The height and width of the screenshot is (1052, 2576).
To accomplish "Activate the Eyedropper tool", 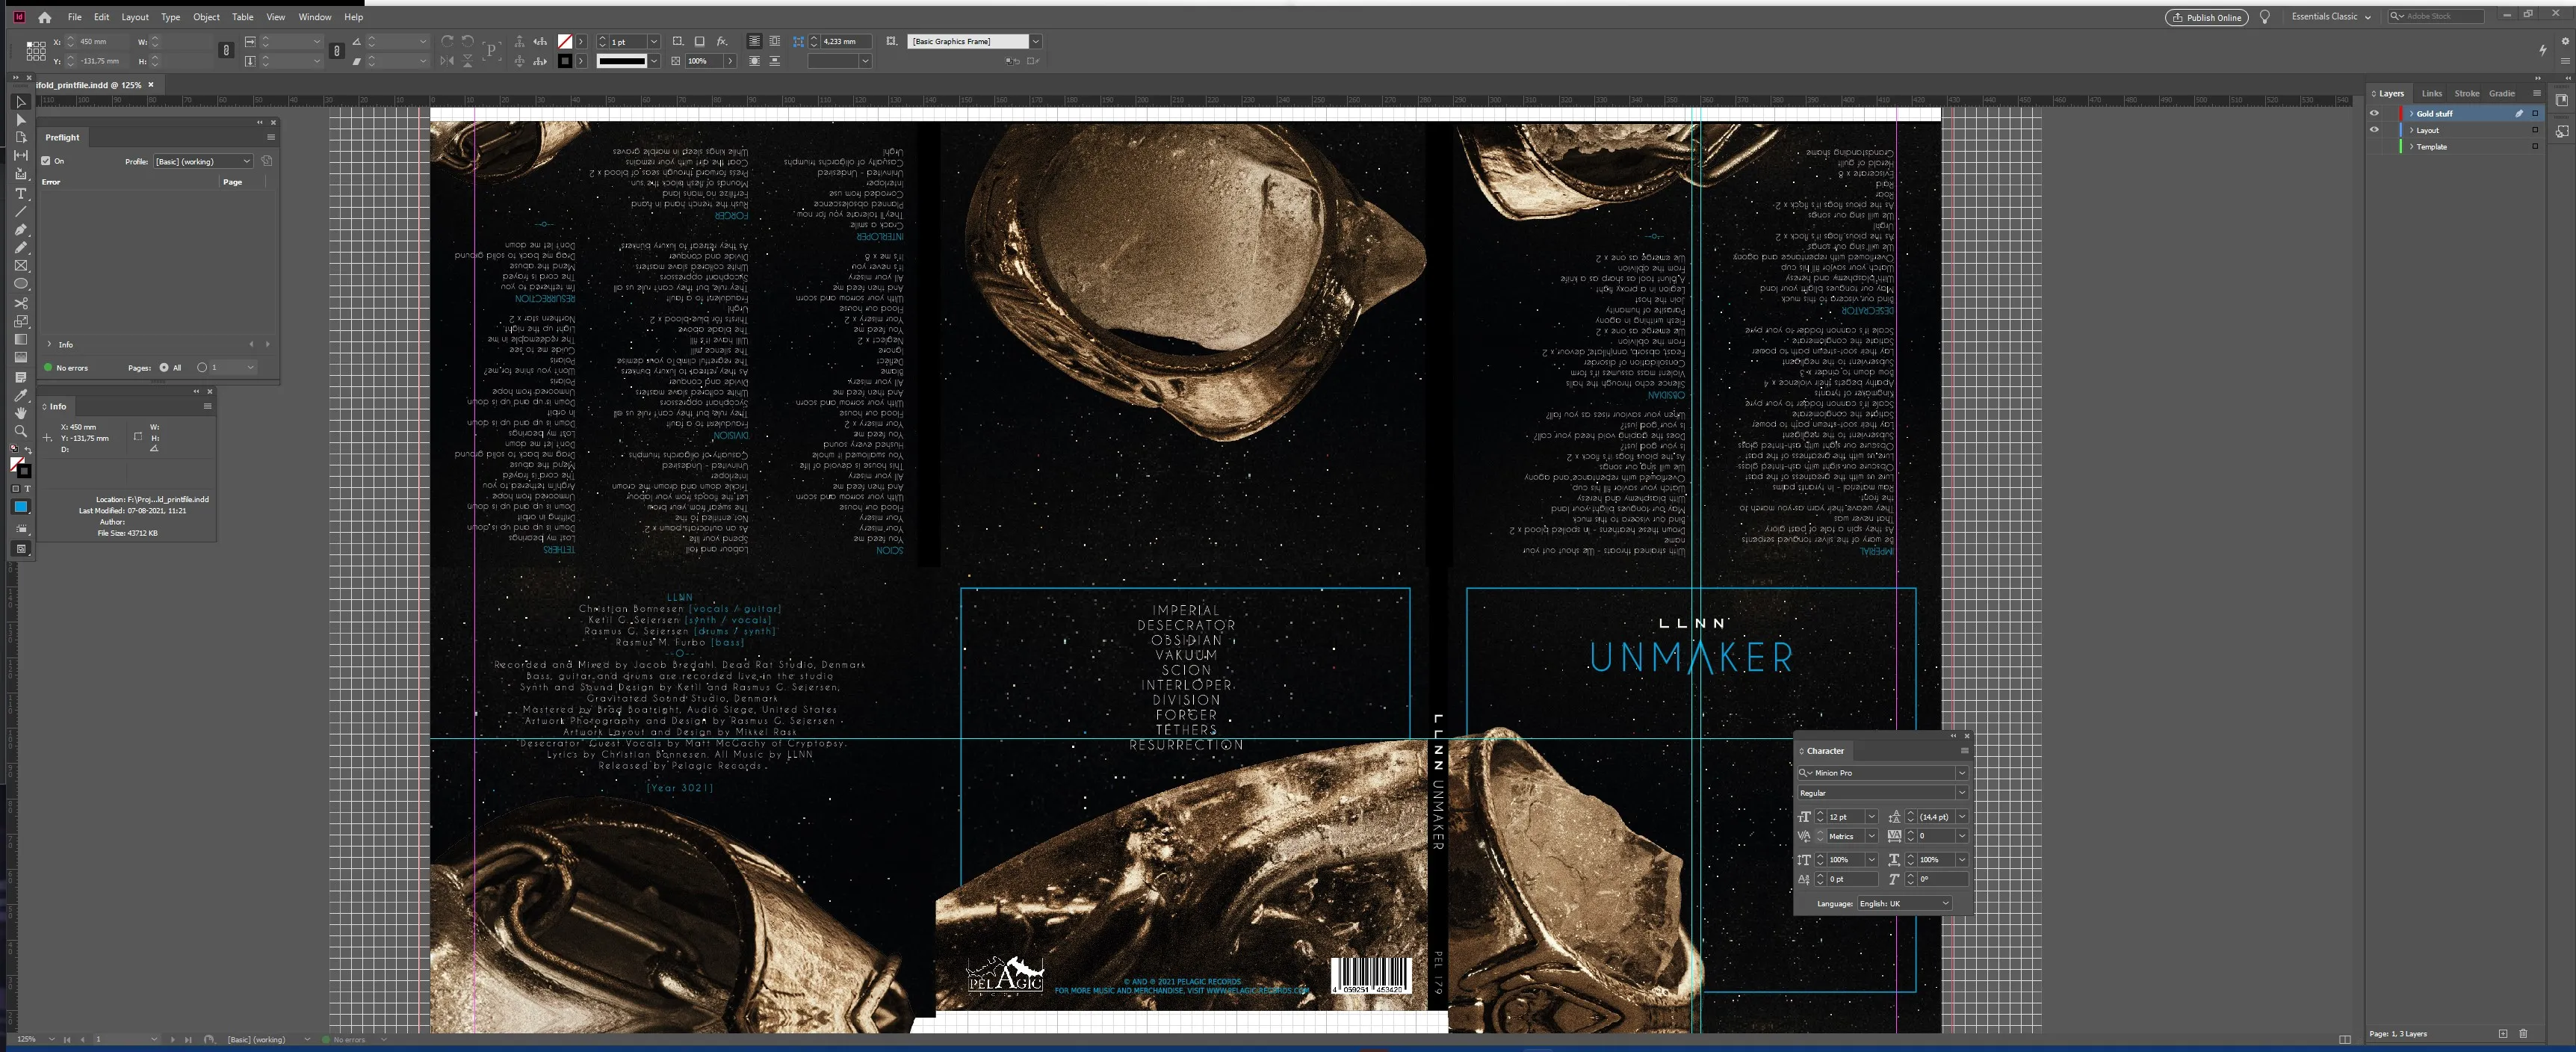I will click(x=20, y=394).
